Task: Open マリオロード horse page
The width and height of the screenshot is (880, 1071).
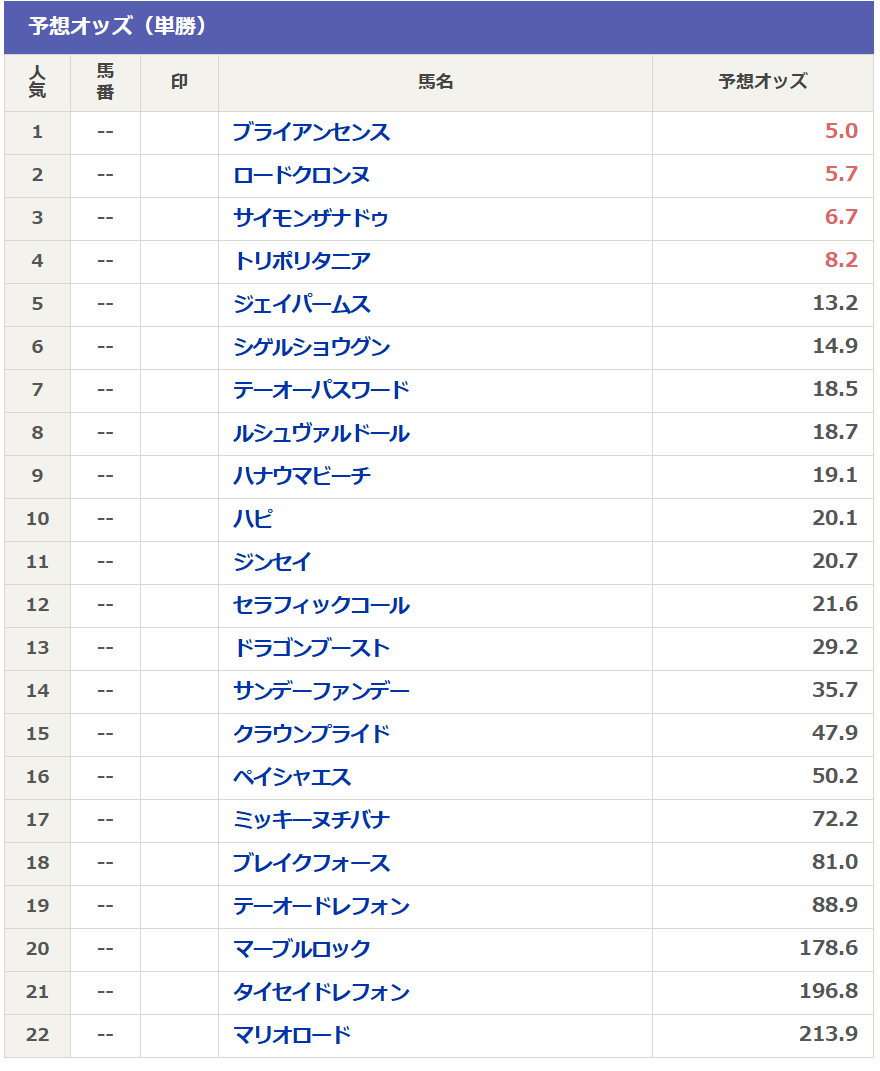Action: click(x=292, y=1035)
